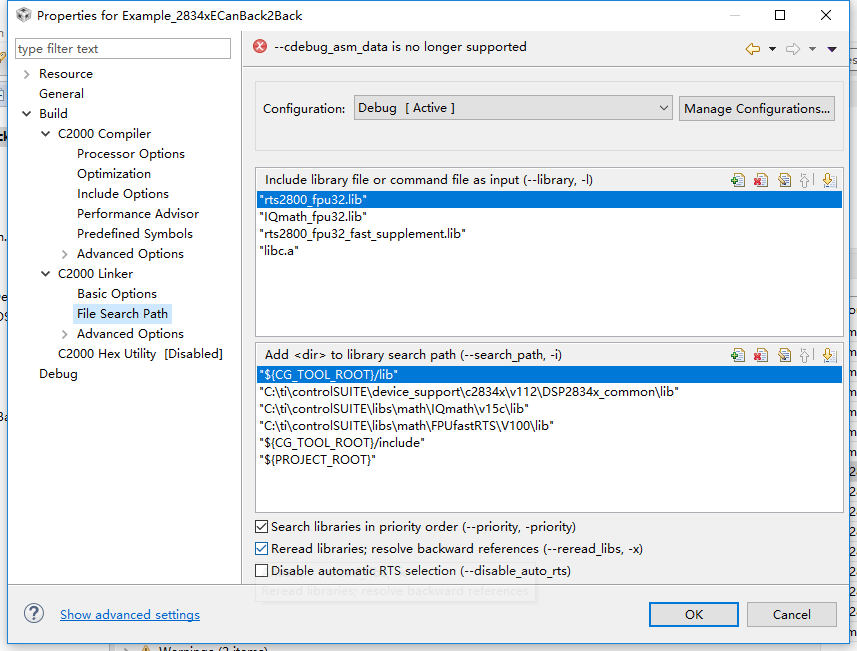Select Basic Options under C2000 Linker
The width and height of the screenshot is (857, 651).
coord(117,294)
